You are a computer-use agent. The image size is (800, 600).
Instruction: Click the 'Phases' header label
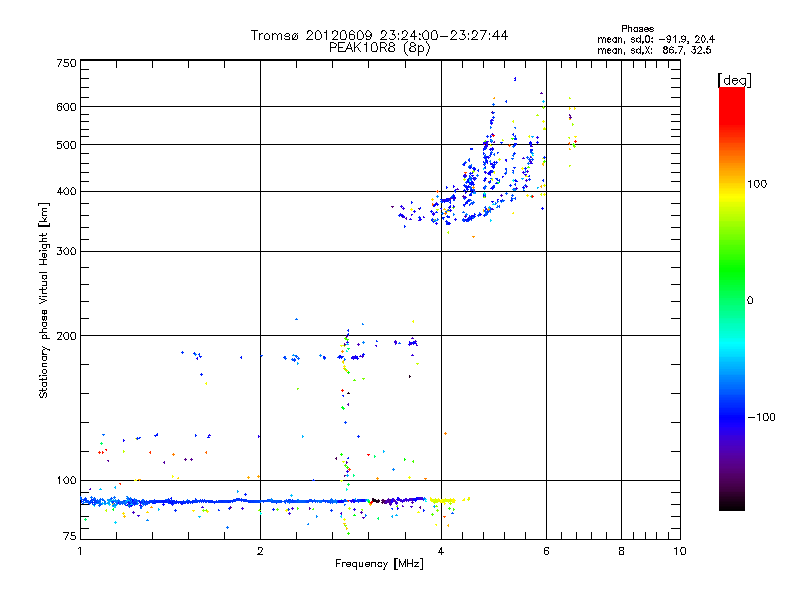637,29
